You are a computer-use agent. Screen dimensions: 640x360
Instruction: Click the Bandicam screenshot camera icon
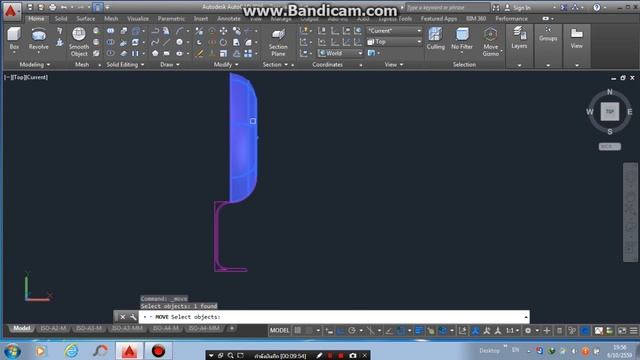[353, 356]
